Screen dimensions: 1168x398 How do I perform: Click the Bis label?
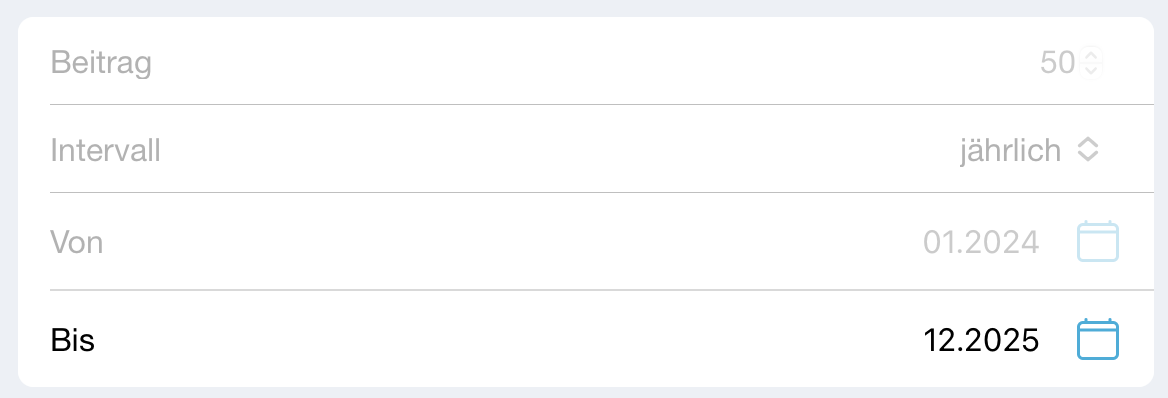[73, 341]
